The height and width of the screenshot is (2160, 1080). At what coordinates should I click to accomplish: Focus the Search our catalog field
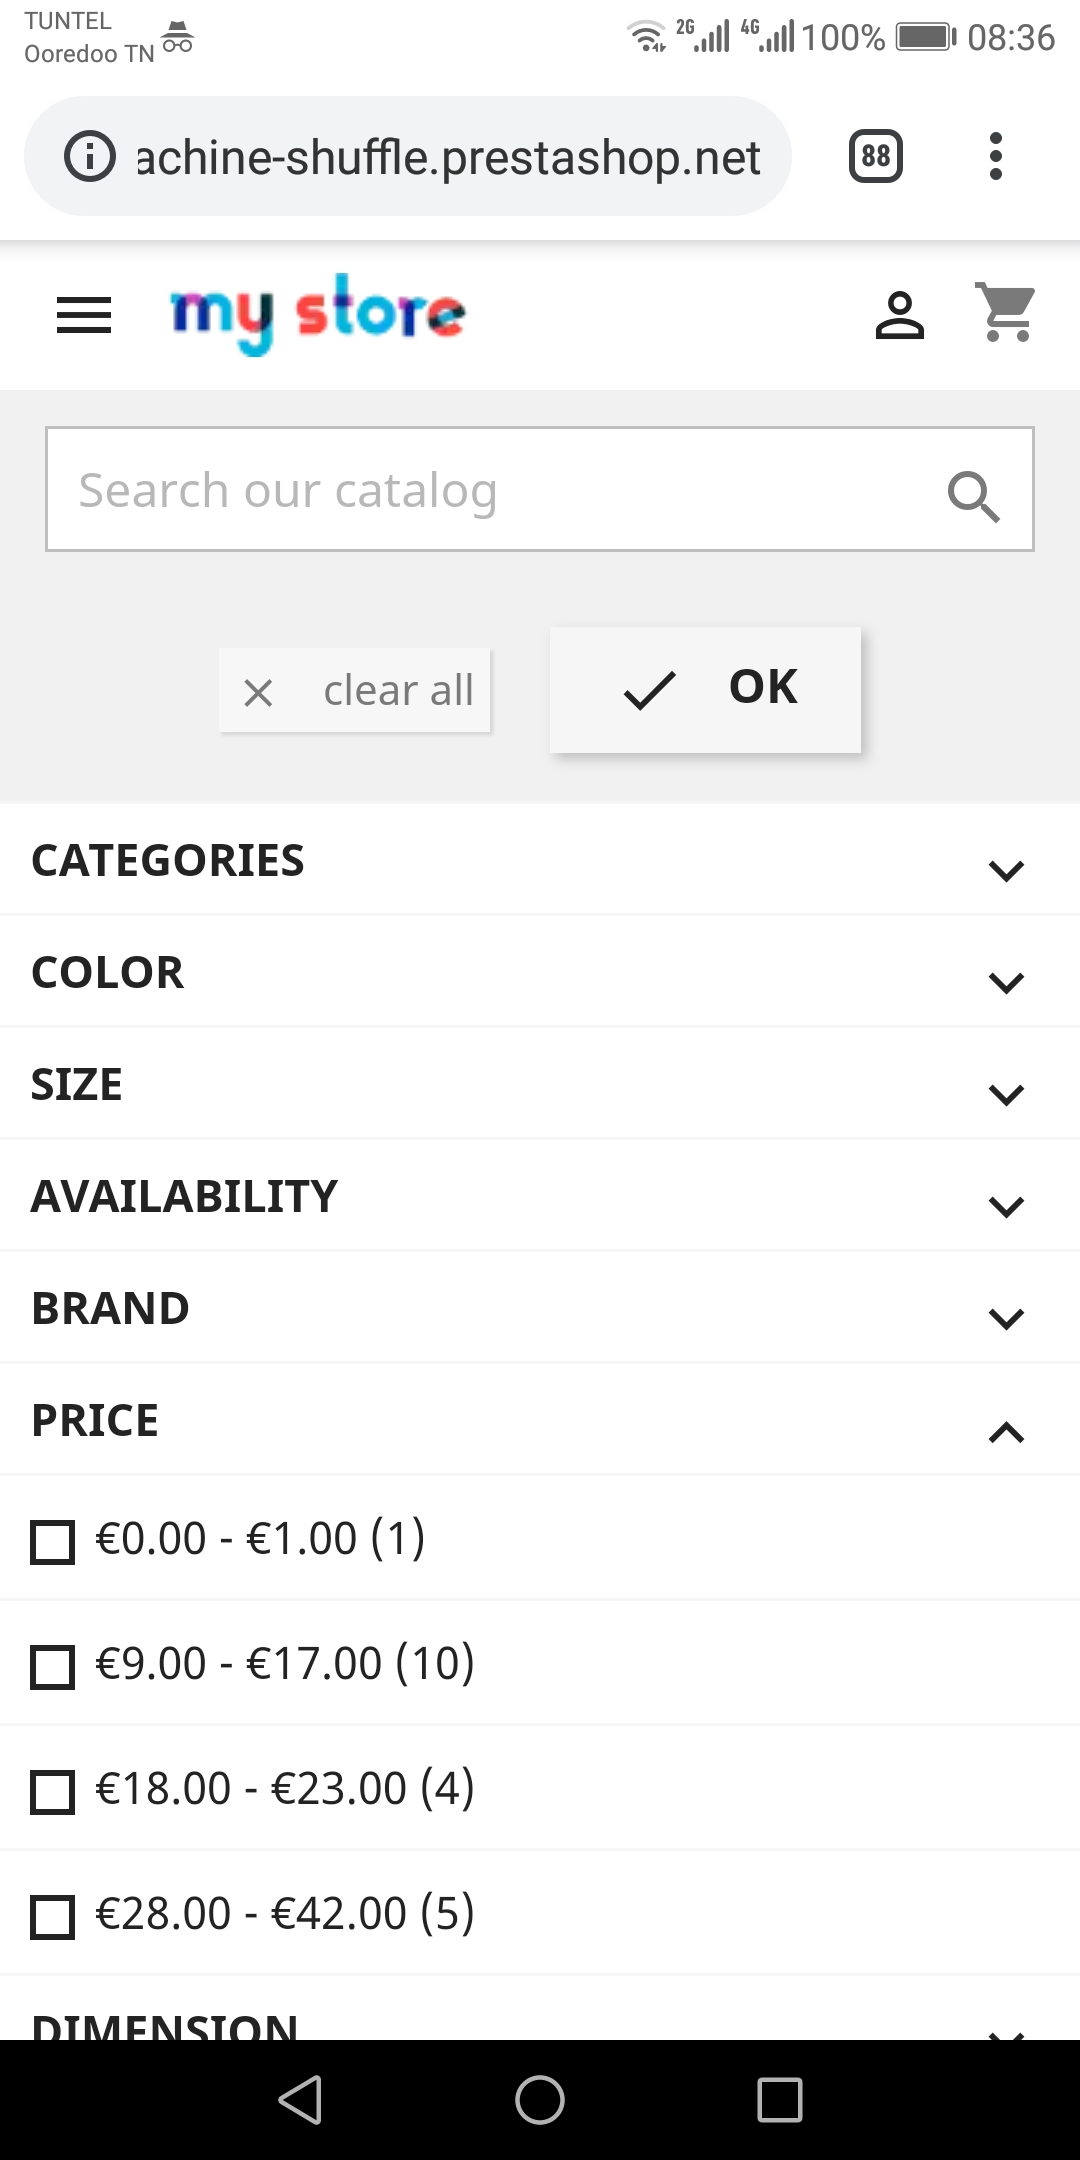click(x=490, y=490)
